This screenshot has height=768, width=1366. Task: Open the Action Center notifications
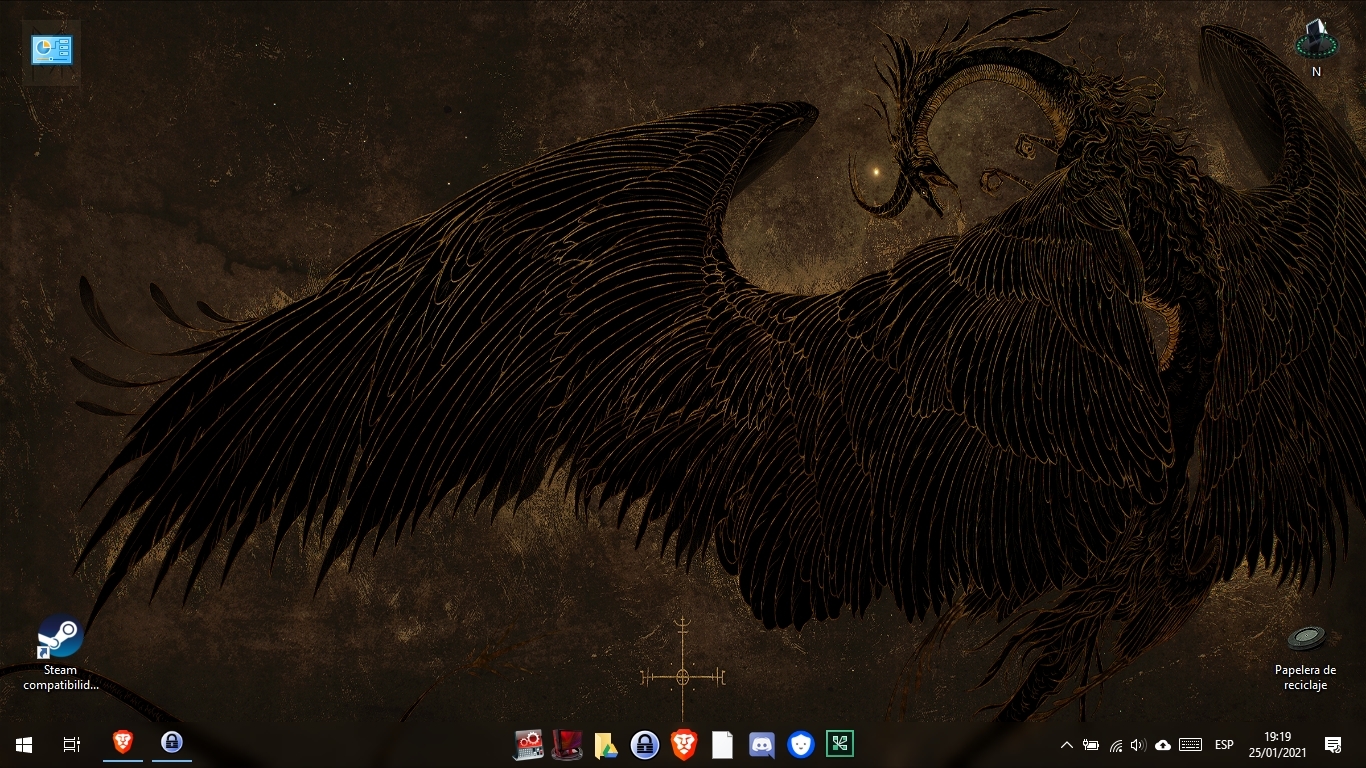tap(1333, 744)
